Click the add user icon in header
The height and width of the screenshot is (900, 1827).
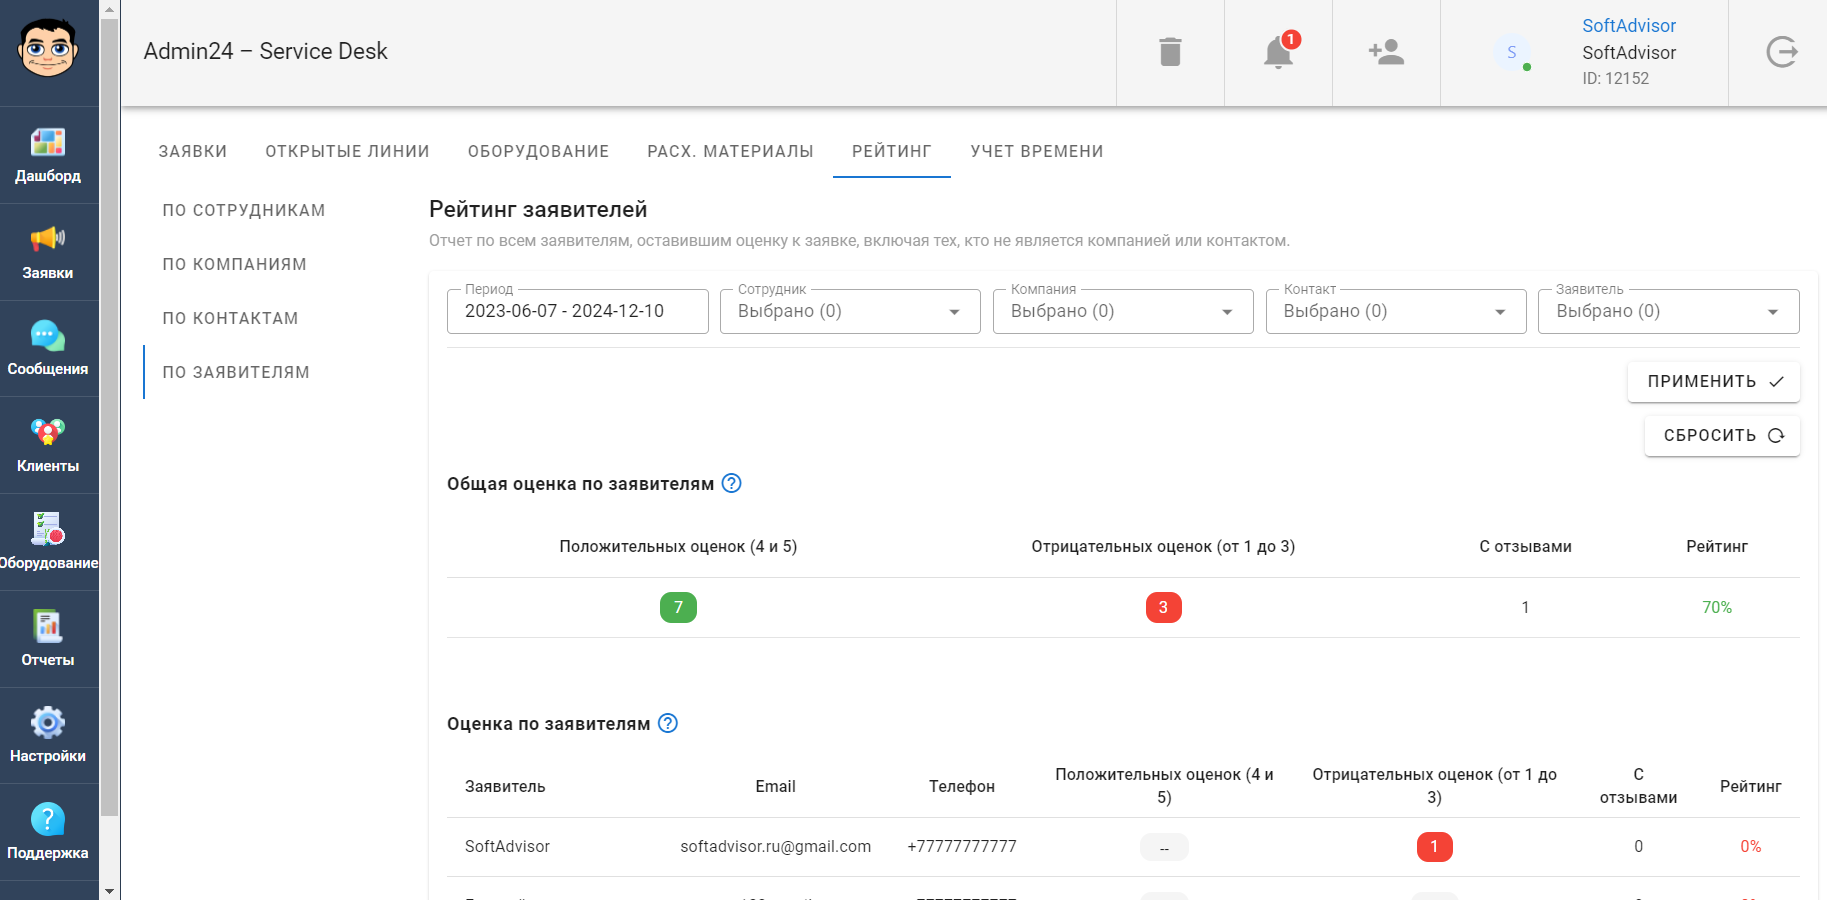[1386, 52]
